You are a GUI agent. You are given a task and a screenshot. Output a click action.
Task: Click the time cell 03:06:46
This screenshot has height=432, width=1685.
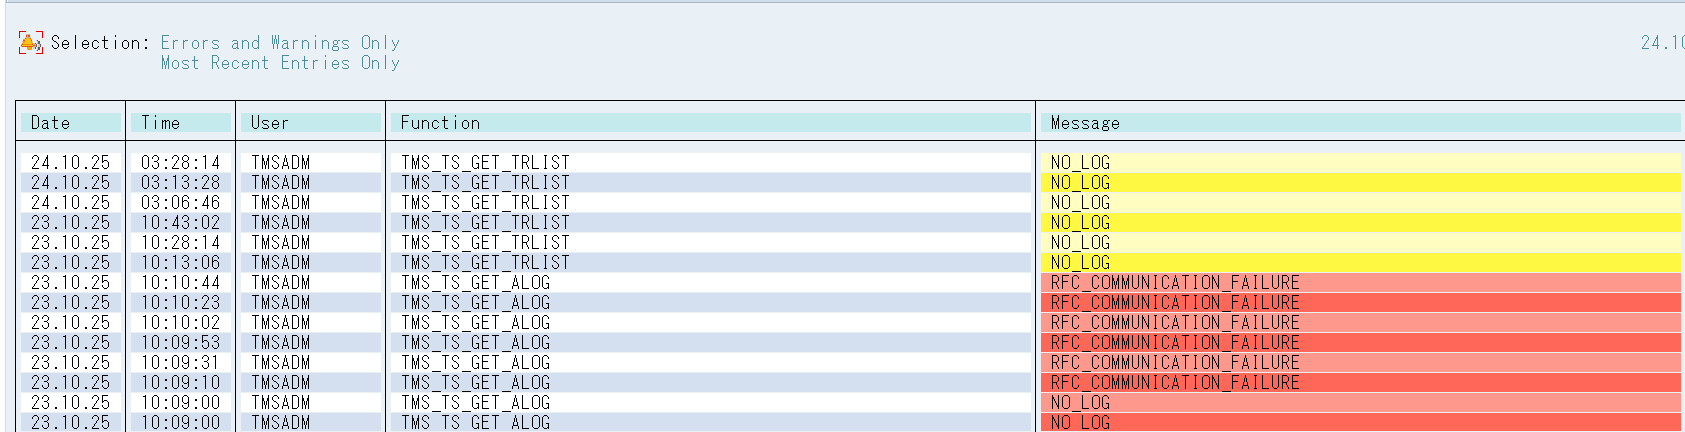click(180, 202)
